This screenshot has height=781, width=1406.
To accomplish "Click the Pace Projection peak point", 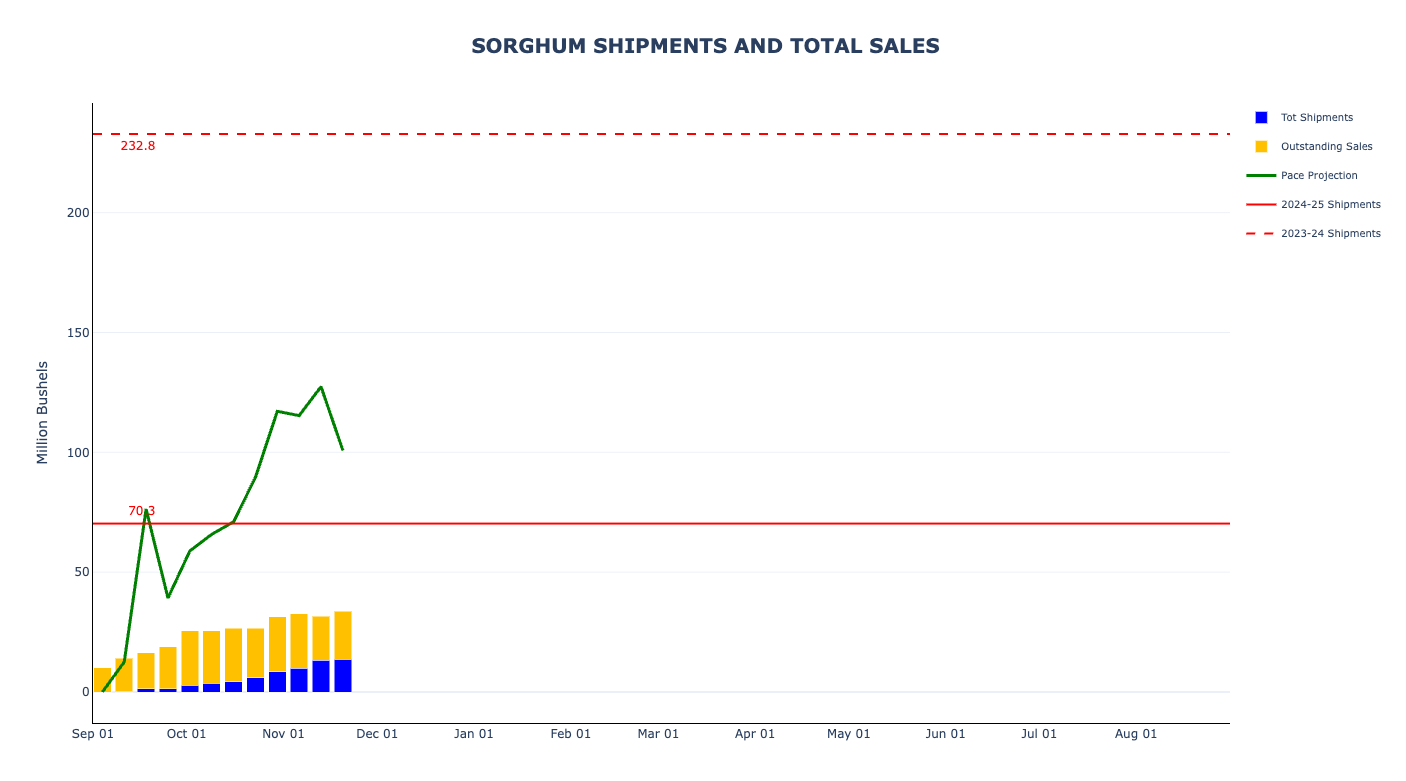I will point(321,387).
